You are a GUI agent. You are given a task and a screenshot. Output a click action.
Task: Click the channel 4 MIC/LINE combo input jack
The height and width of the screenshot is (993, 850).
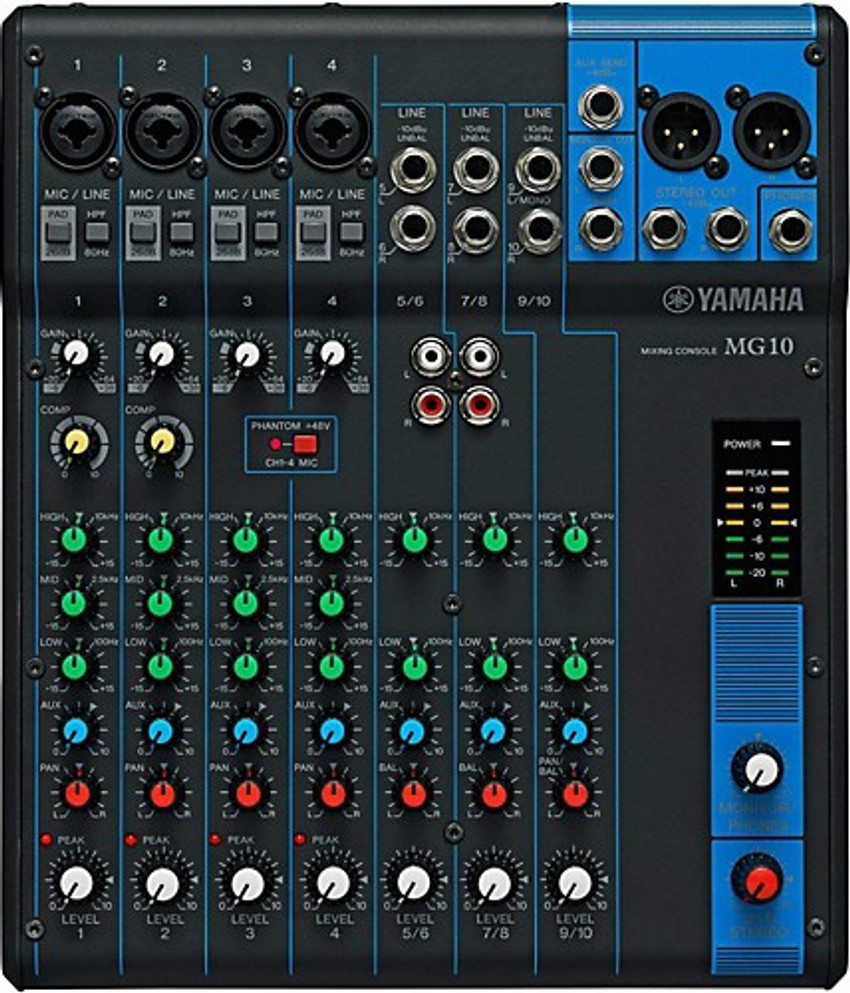pos(332,132)
